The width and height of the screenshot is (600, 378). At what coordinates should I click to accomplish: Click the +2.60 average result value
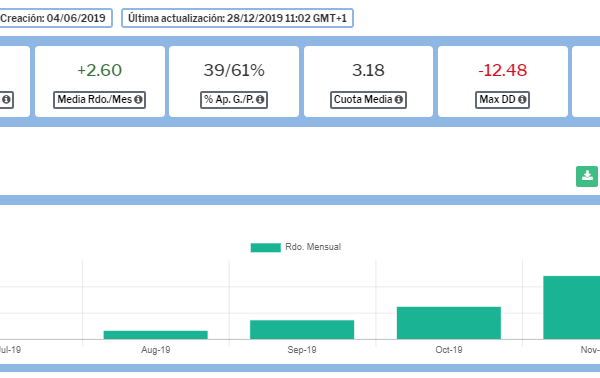[x=99, y=70]
